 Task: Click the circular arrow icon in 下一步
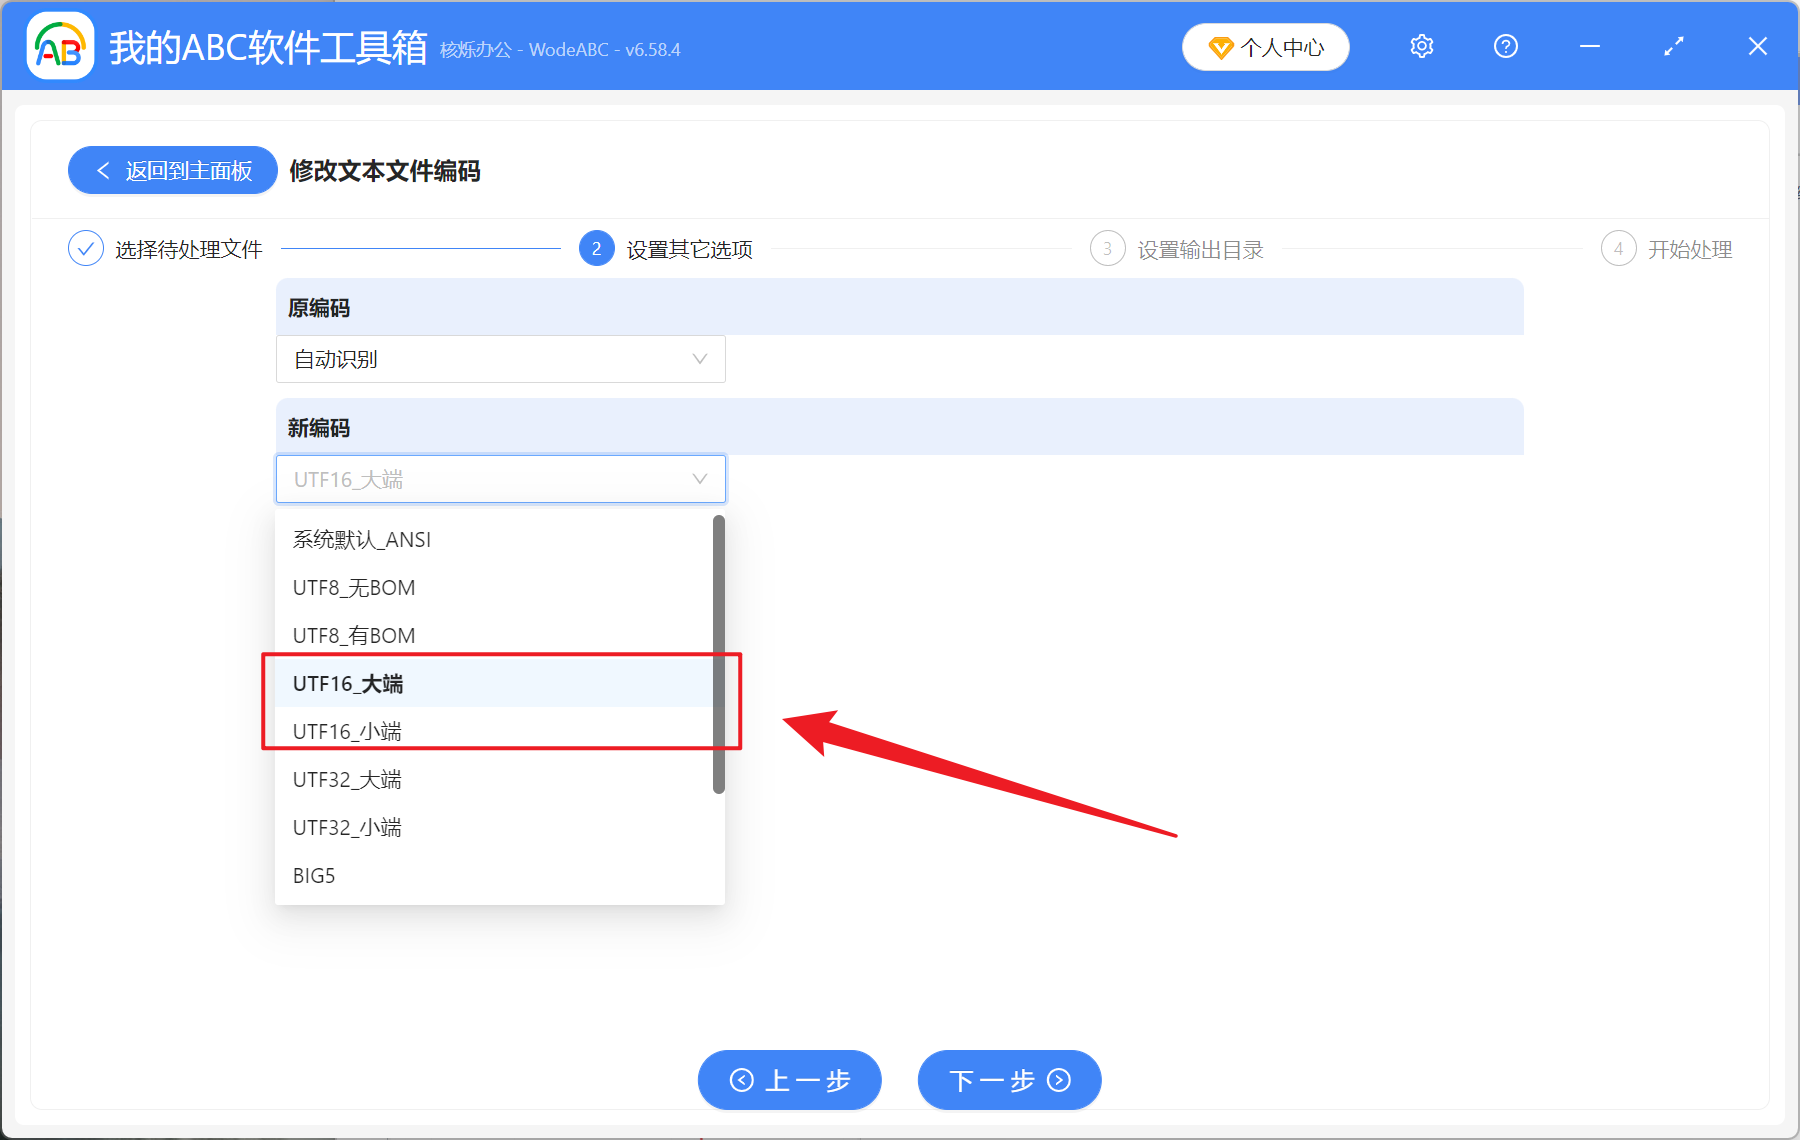pos(1058,1080)
